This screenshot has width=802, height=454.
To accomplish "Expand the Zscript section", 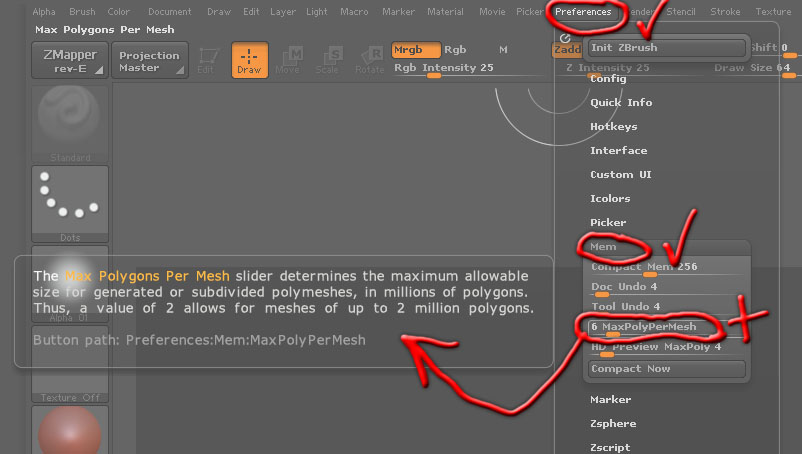I will pos(610,447).
